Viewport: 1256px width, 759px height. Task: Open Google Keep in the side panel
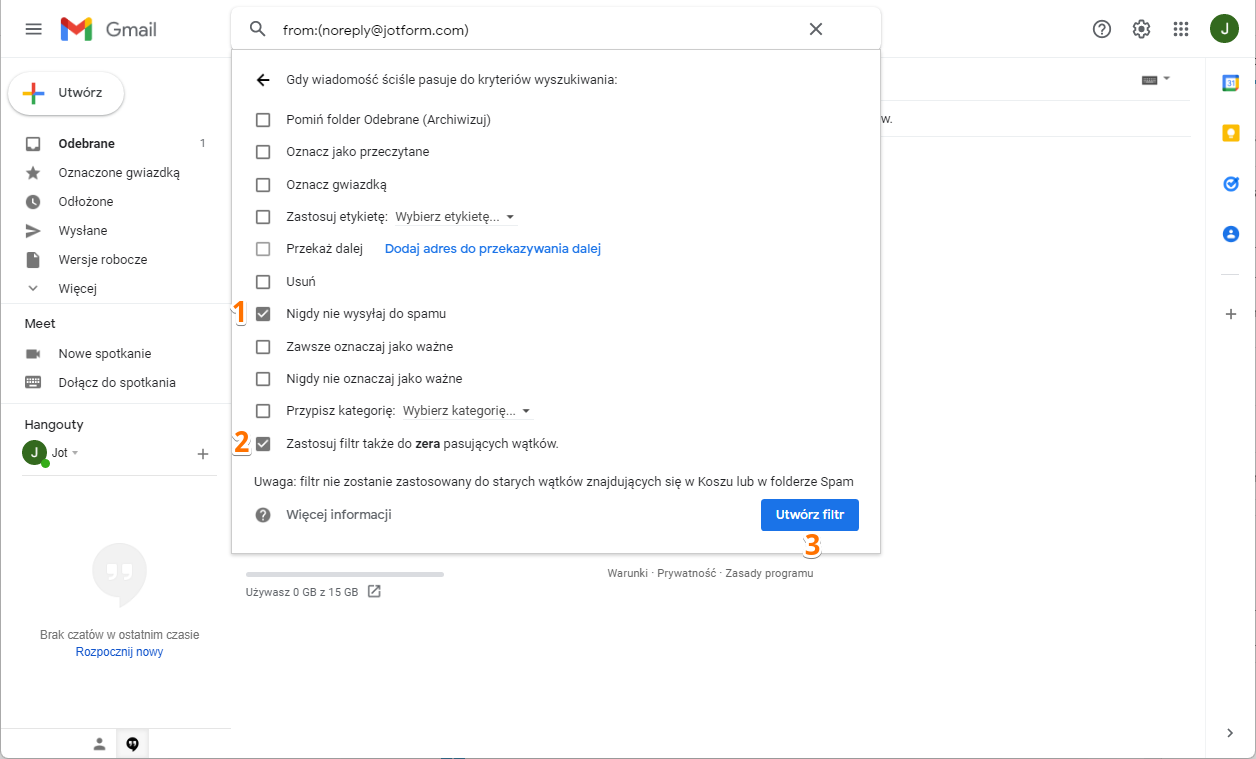click(1231, 132)
